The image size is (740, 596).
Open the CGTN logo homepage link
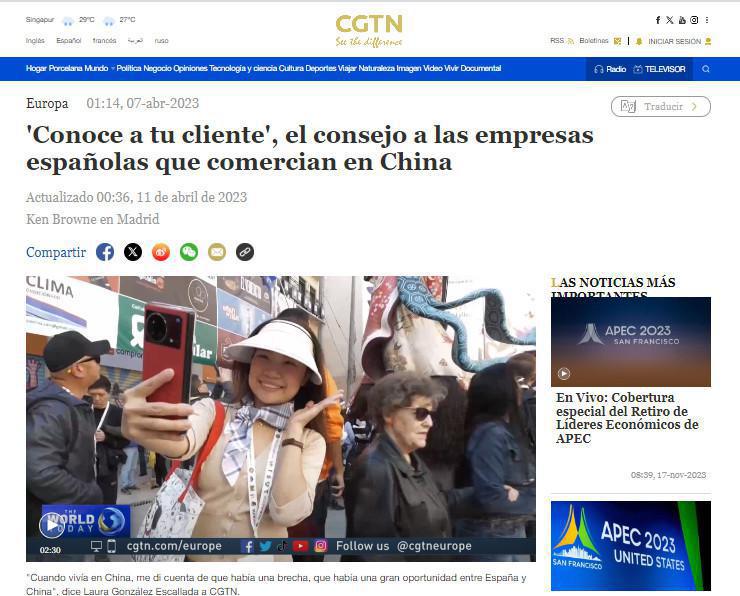coord(369,31)
